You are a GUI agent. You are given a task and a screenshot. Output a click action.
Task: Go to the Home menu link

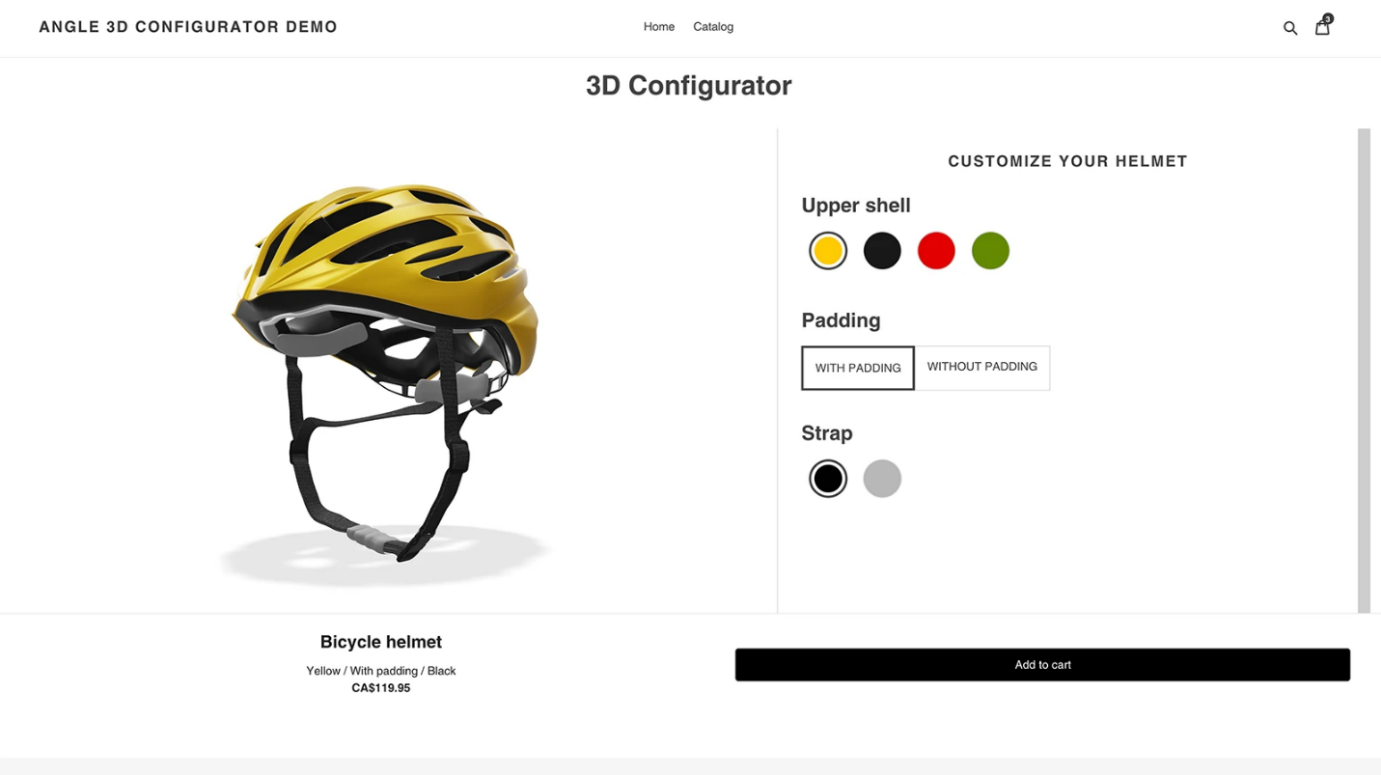(659, 27)
